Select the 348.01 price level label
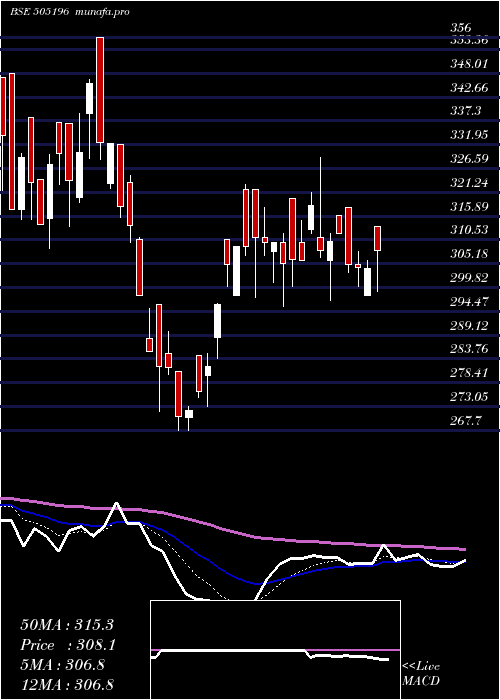This screenshot has height=700, width=500. point(468,64)
